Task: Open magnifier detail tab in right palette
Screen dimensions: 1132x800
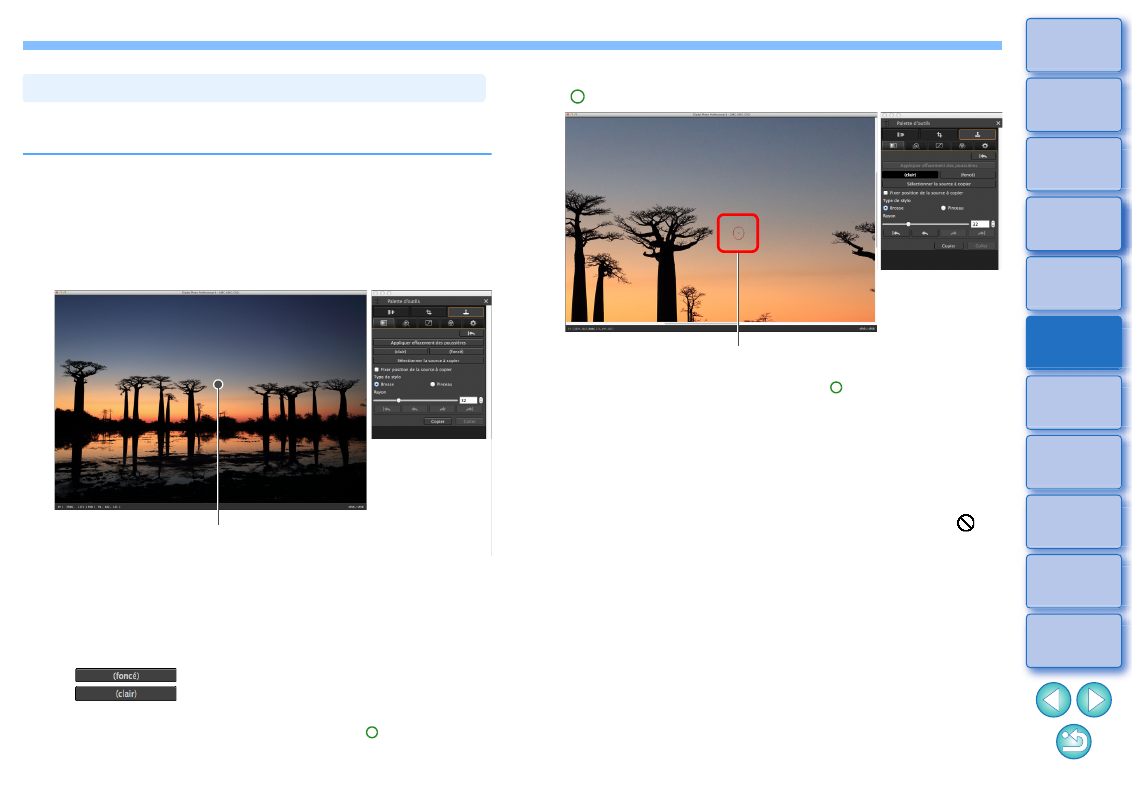Action: point(916,145)
